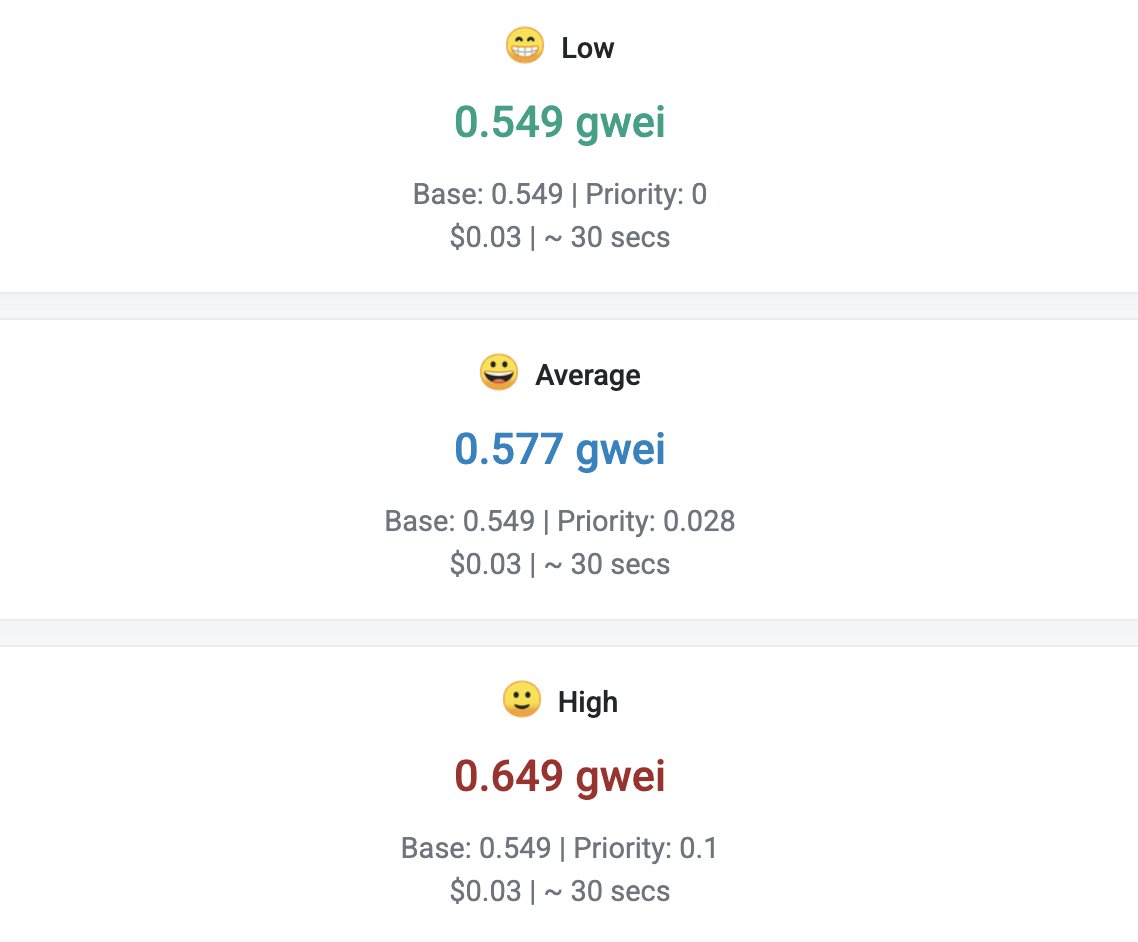This screenshot has width=1138, height=942.
Task: Select the High gas price heading
Action: [587, 702]
